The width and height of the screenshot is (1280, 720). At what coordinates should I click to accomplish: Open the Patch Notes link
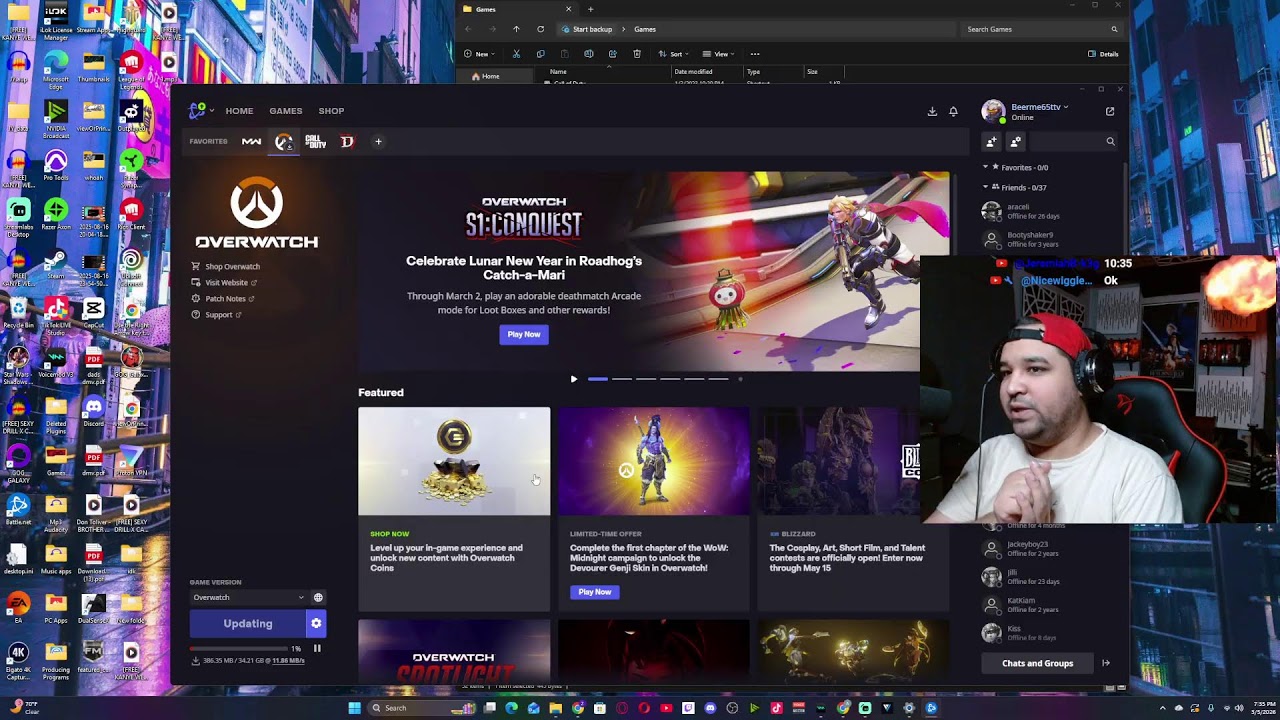tap(223, 299)
